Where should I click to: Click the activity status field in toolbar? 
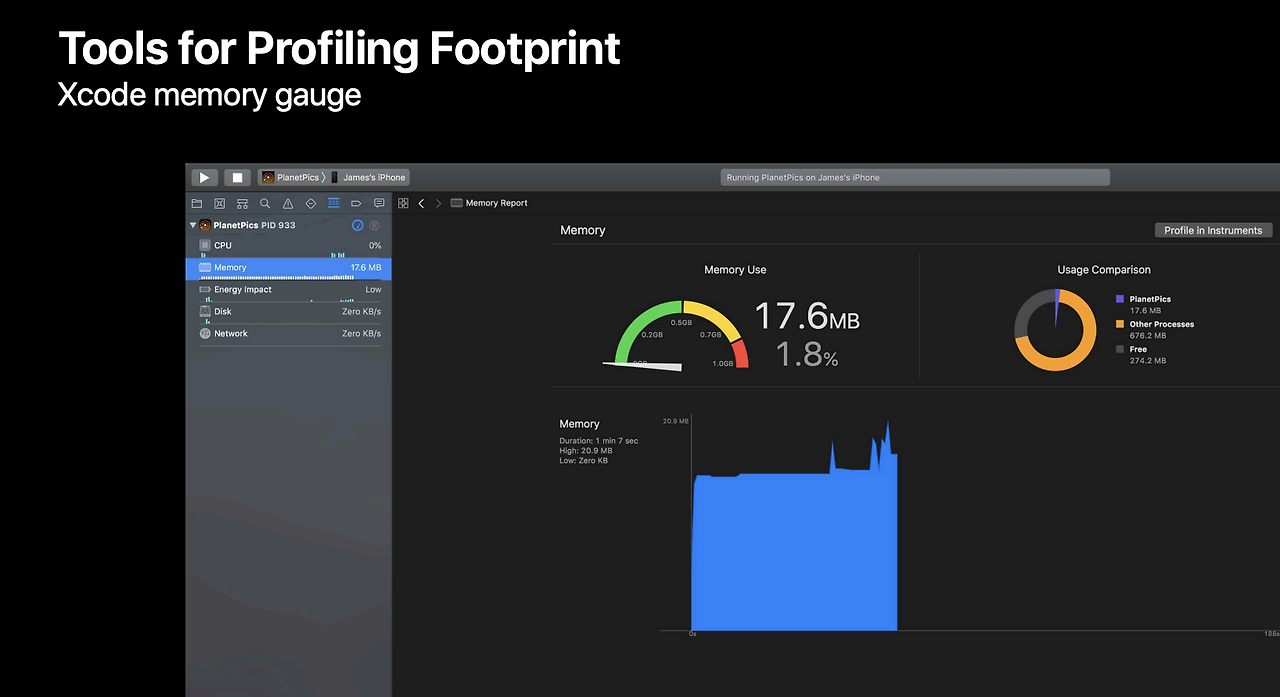point(915,177)
